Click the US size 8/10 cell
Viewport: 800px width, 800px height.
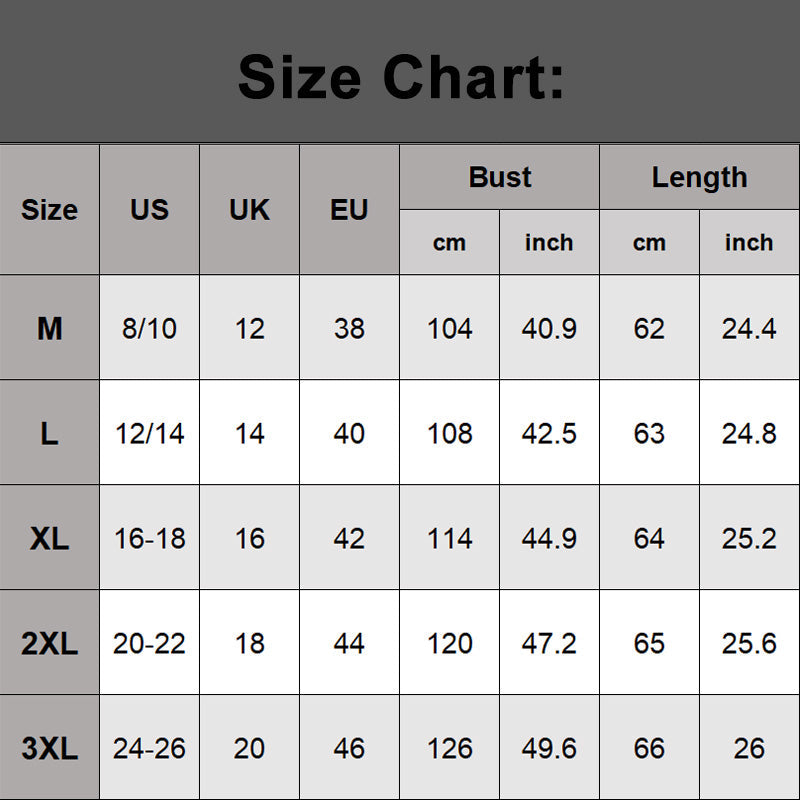(x=149, y=328)
